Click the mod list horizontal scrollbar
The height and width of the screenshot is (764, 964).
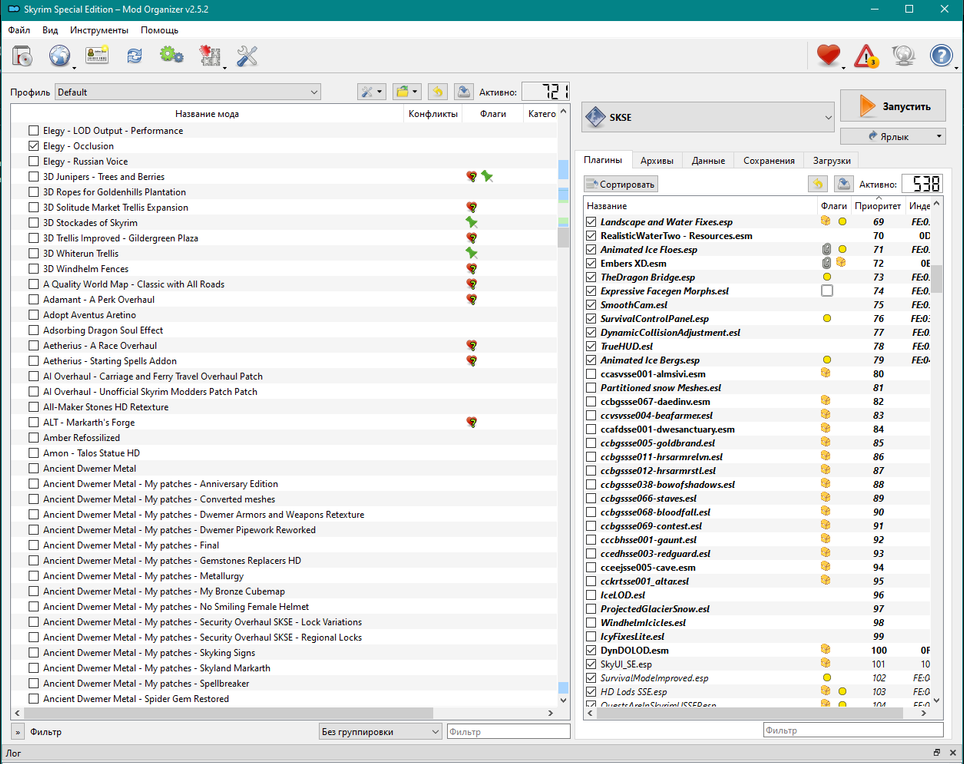228,713
